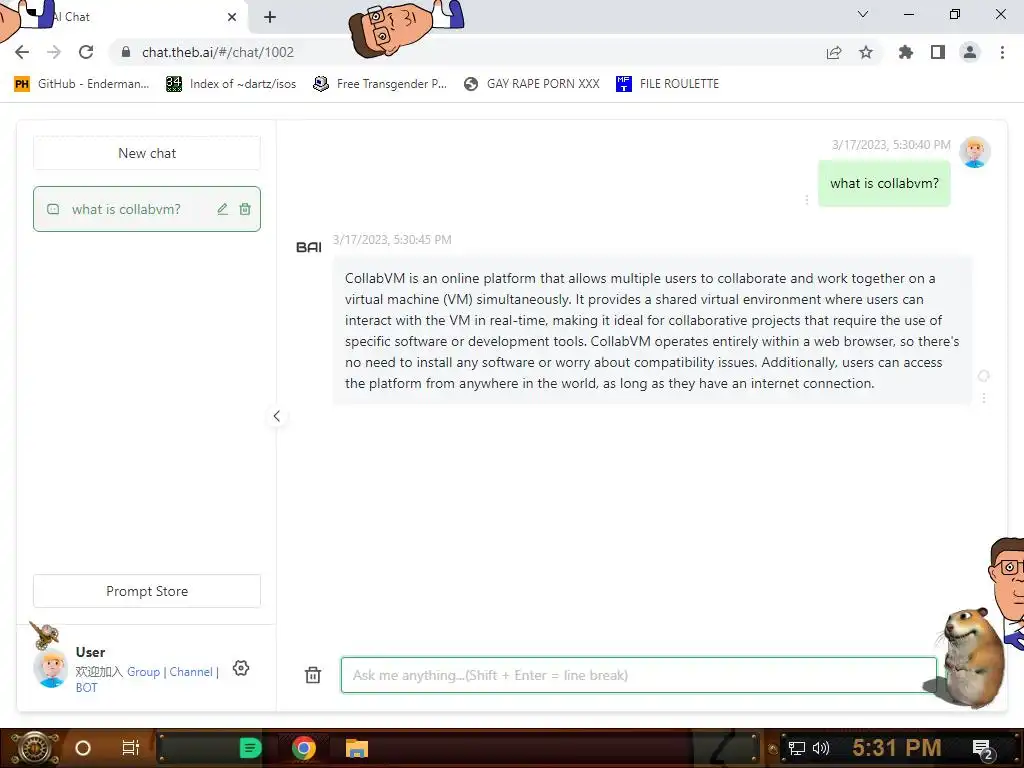Open network icon in system tray
Image resolution: width=1024 pixels, height=768 pixels.
click(x=797, y=748)
